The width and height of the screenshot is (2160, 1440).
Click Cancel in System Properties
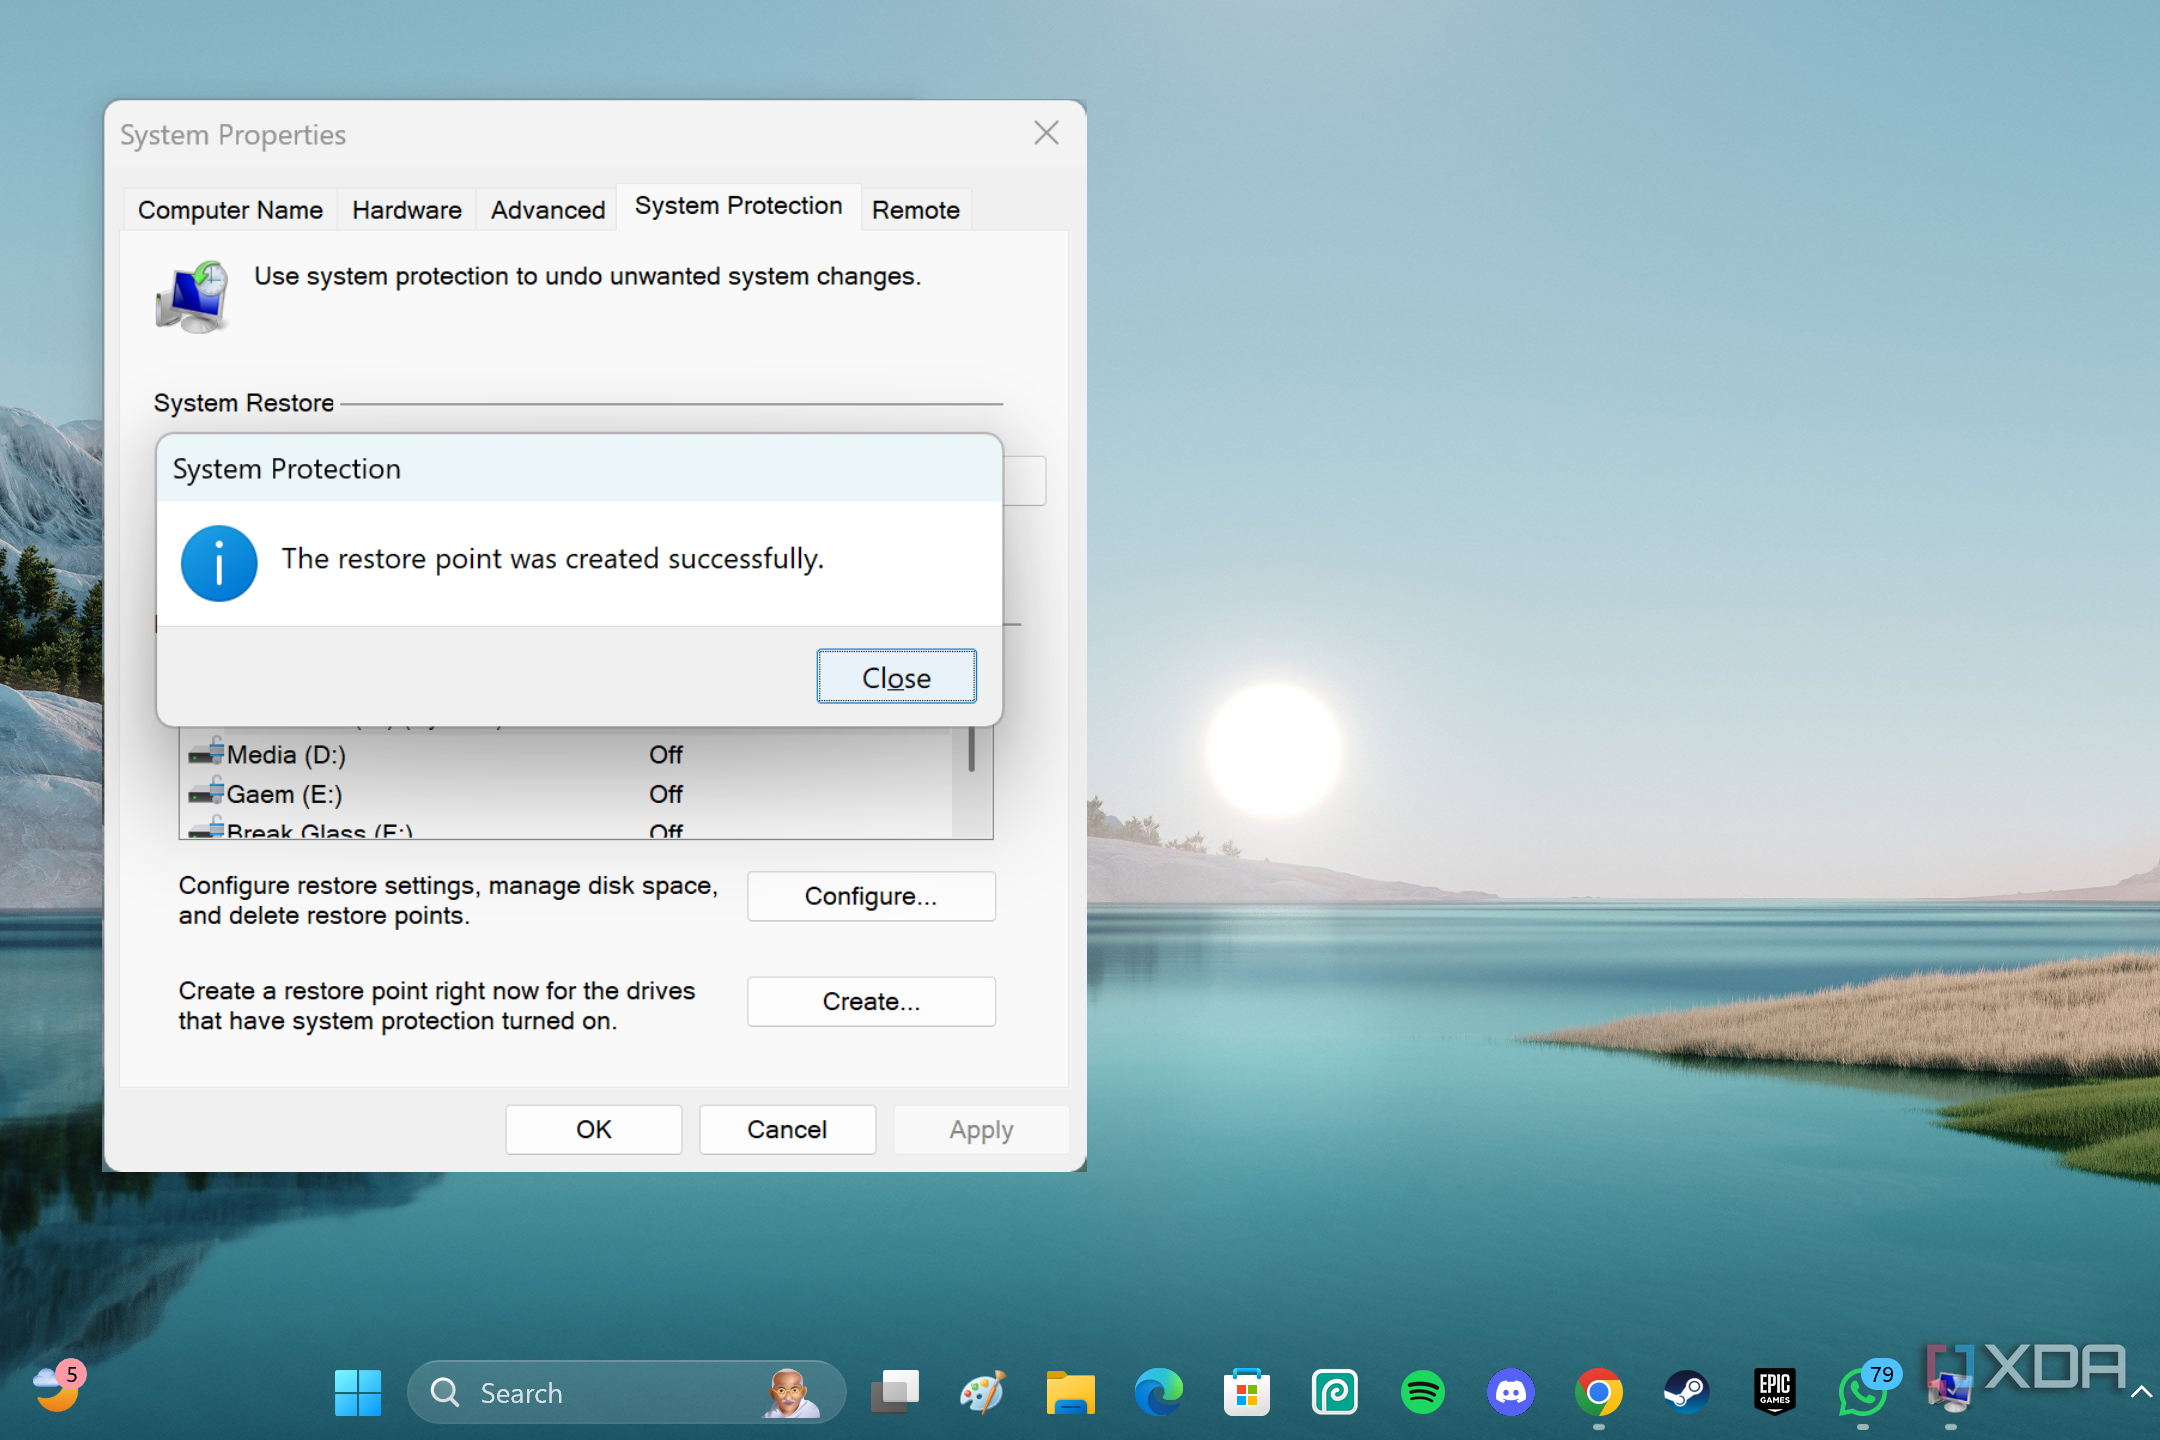(787, 1129)
